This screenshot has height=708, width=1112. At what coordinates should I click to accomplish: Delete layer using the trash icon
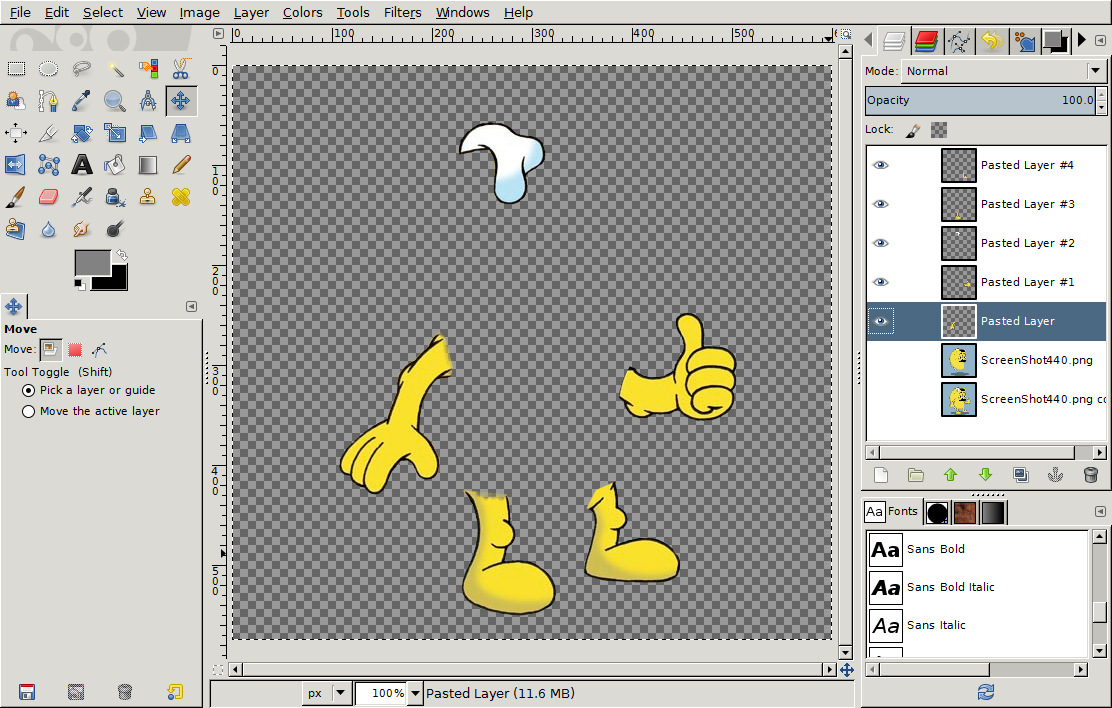tap(1090, 475)
